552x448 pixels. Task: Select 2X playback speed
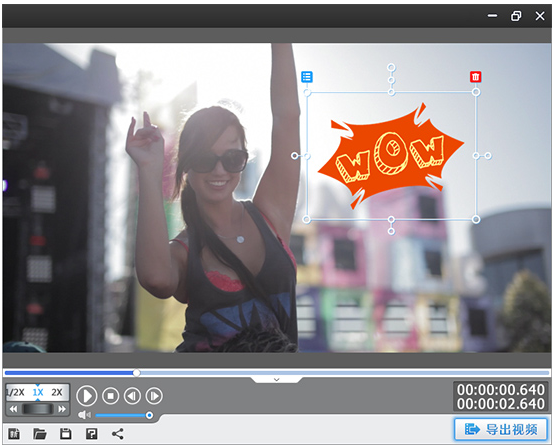coord(57,392)
